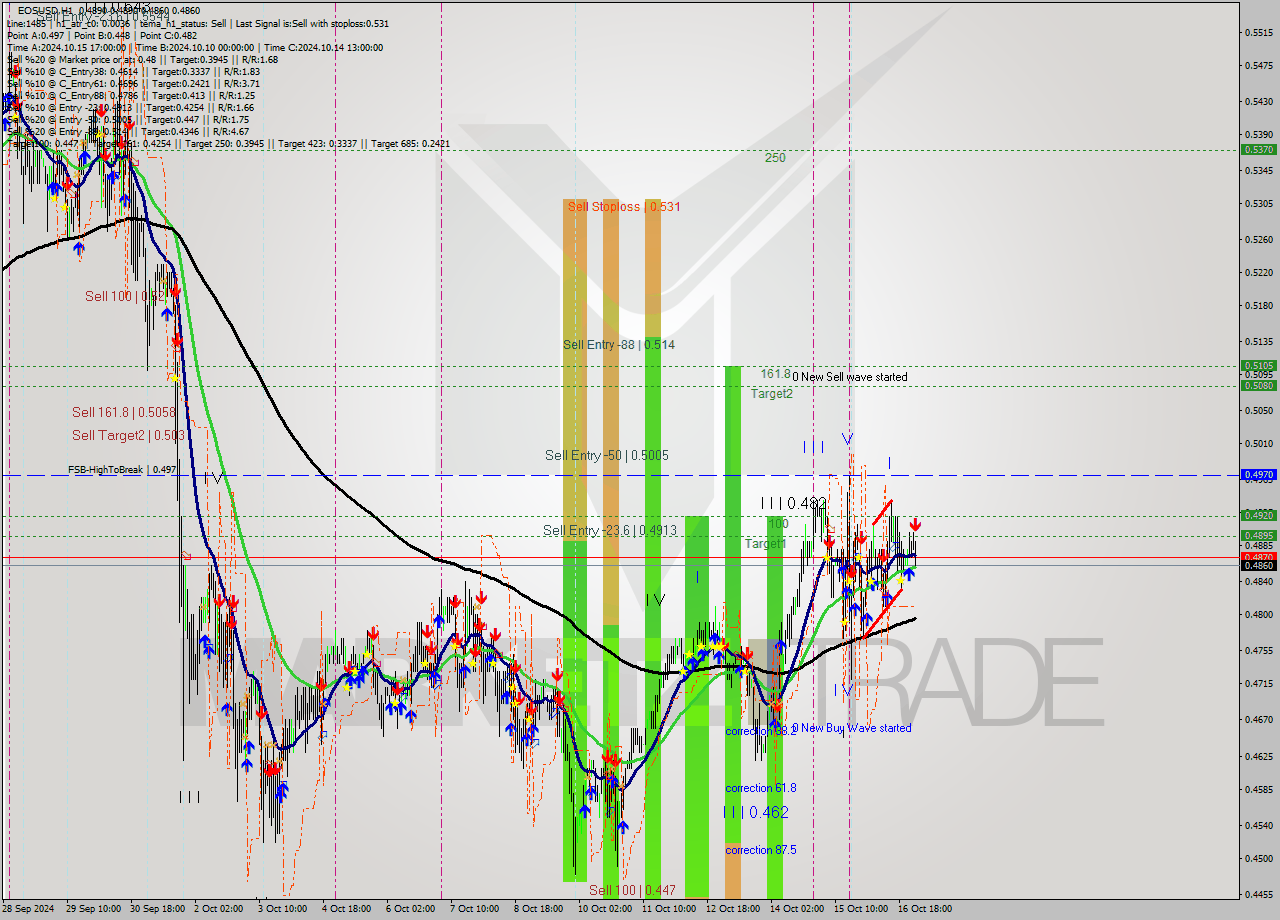Click the 'correction 61.8' label
Image resolution: width=1280 pixels, height=920 pixels.
click(x=761, y=788)
